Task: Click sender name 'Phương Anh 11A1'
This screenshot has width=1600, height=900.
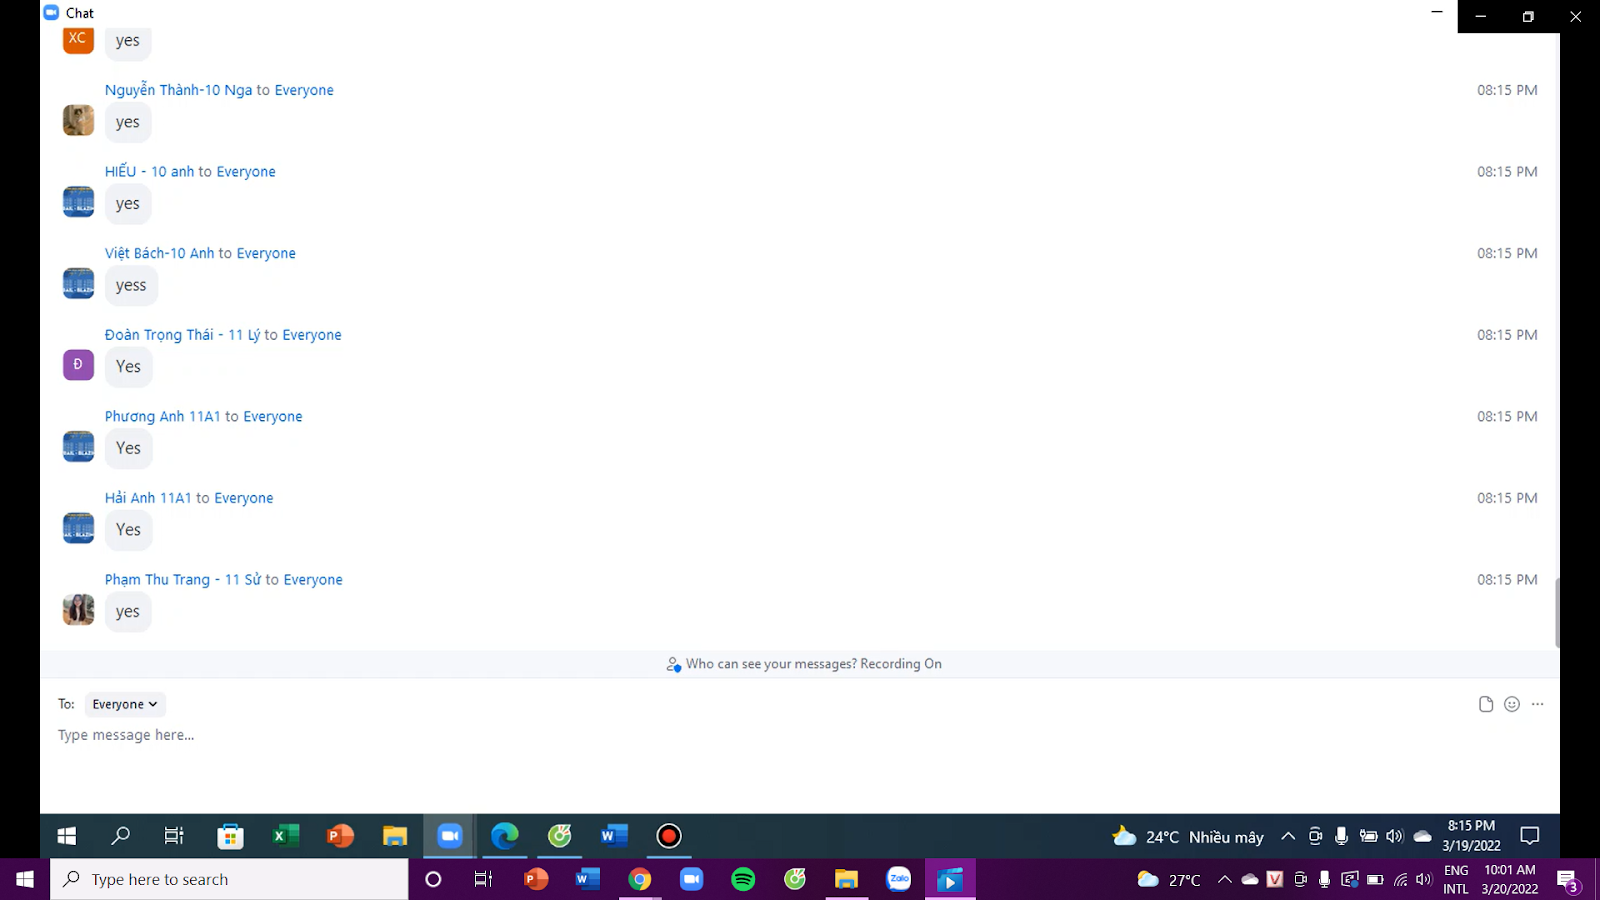Action: point(162,416)
